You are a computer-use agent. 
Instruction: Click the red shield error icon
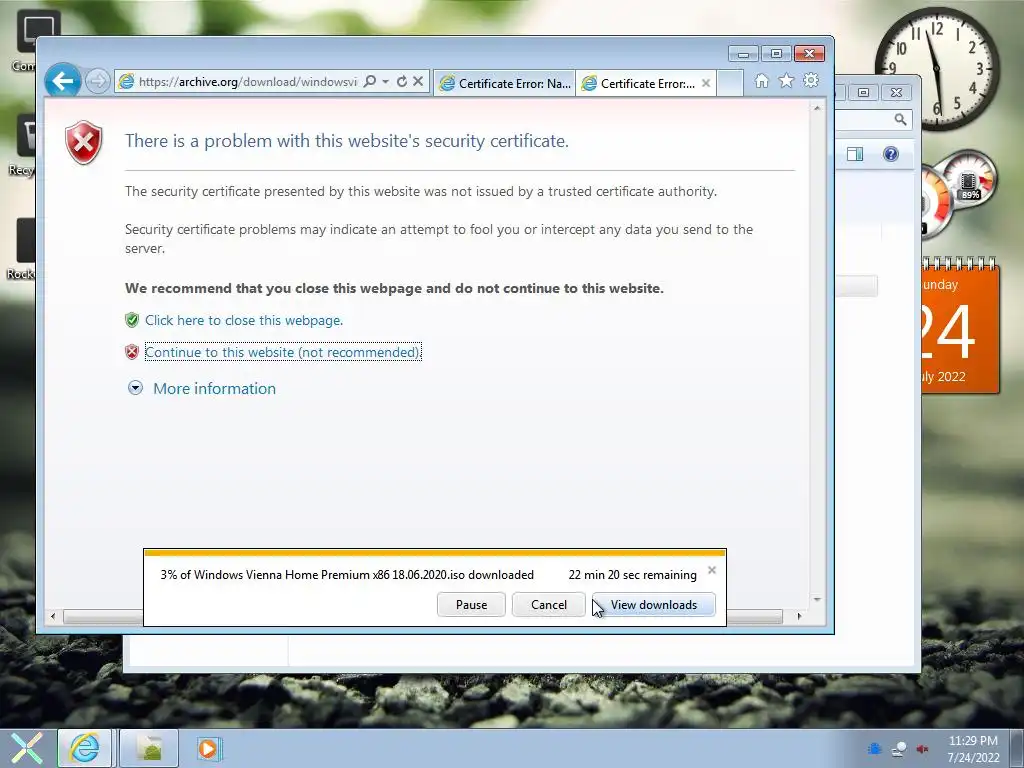pos(84,142)
